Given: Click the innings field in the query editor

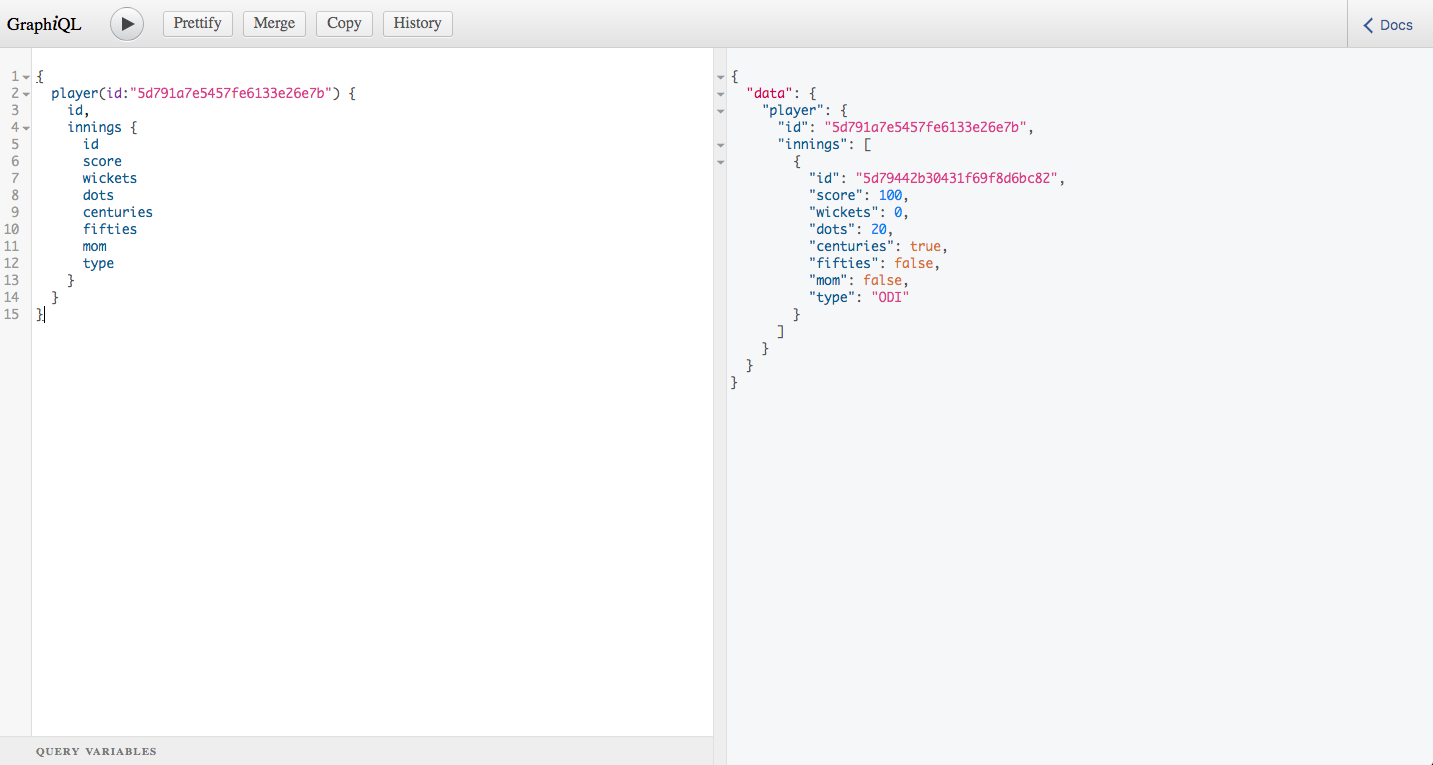Looking at the screenshot, I should (94, 127).
